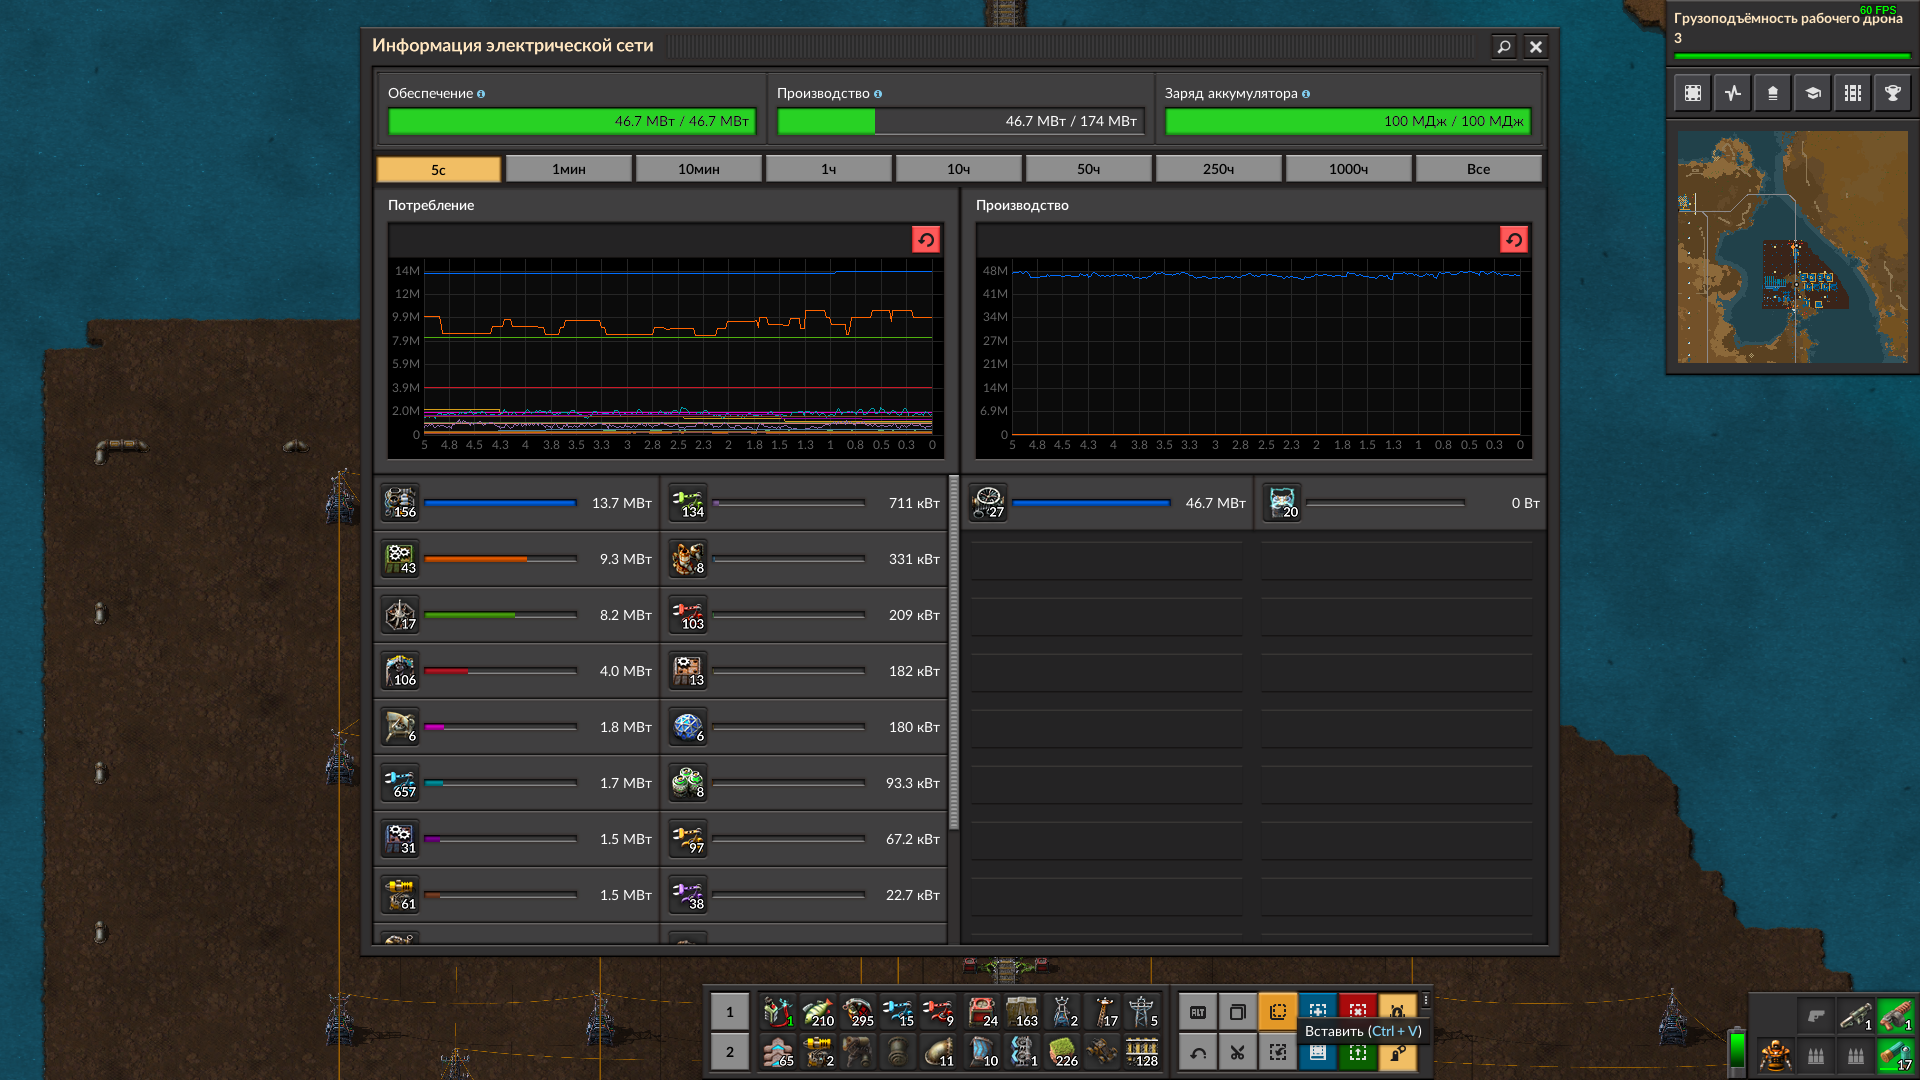Open the shortcut bar three-dot menu
This screenshot has height=1080, width=1920.
click(x=1426, y=1000)
